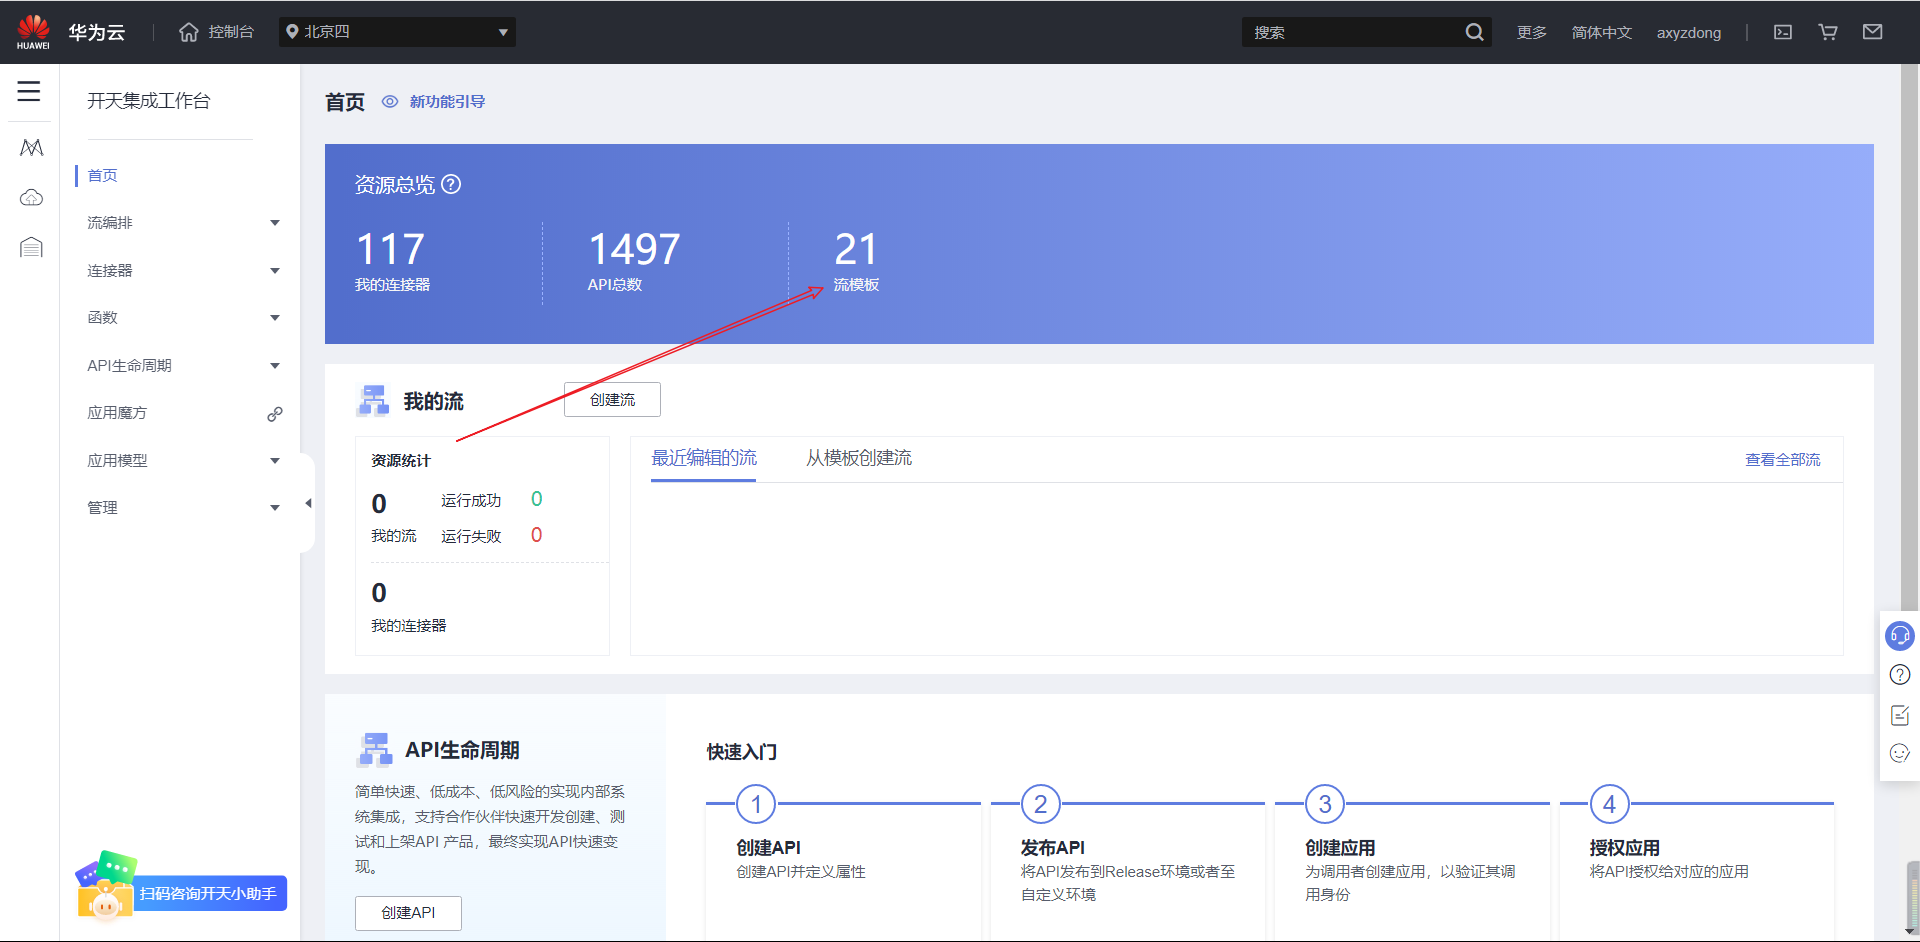The width and height of the screenshot is (1920, 942).
Task: Click the 创建API button
Action: click(x=408, y=913)
